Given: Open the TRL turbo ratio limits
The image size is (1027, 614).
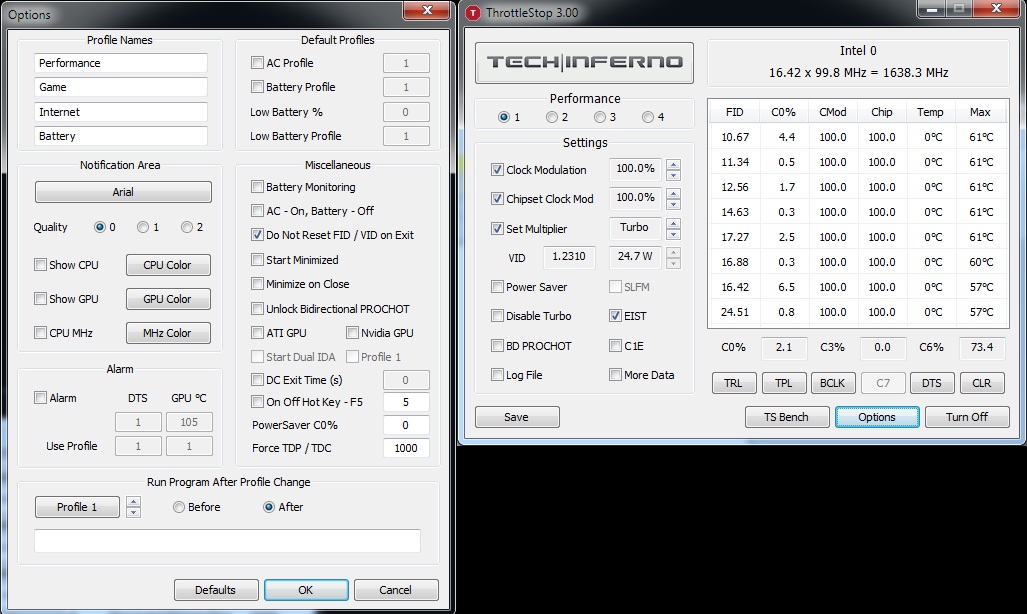Looking at the screenshot, I should click(x=734, y=383).
